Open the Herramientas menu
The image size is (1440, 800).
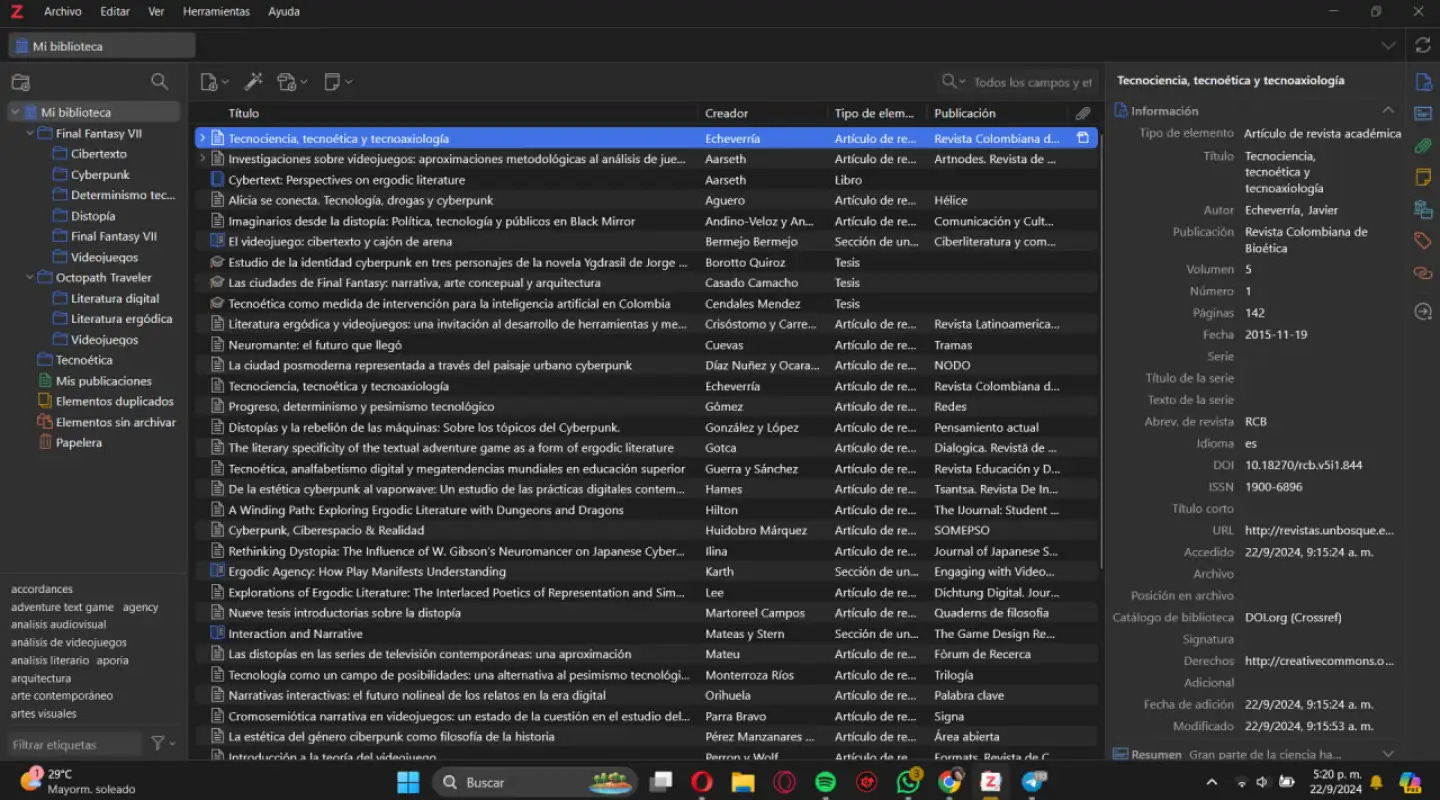(217, 11)
